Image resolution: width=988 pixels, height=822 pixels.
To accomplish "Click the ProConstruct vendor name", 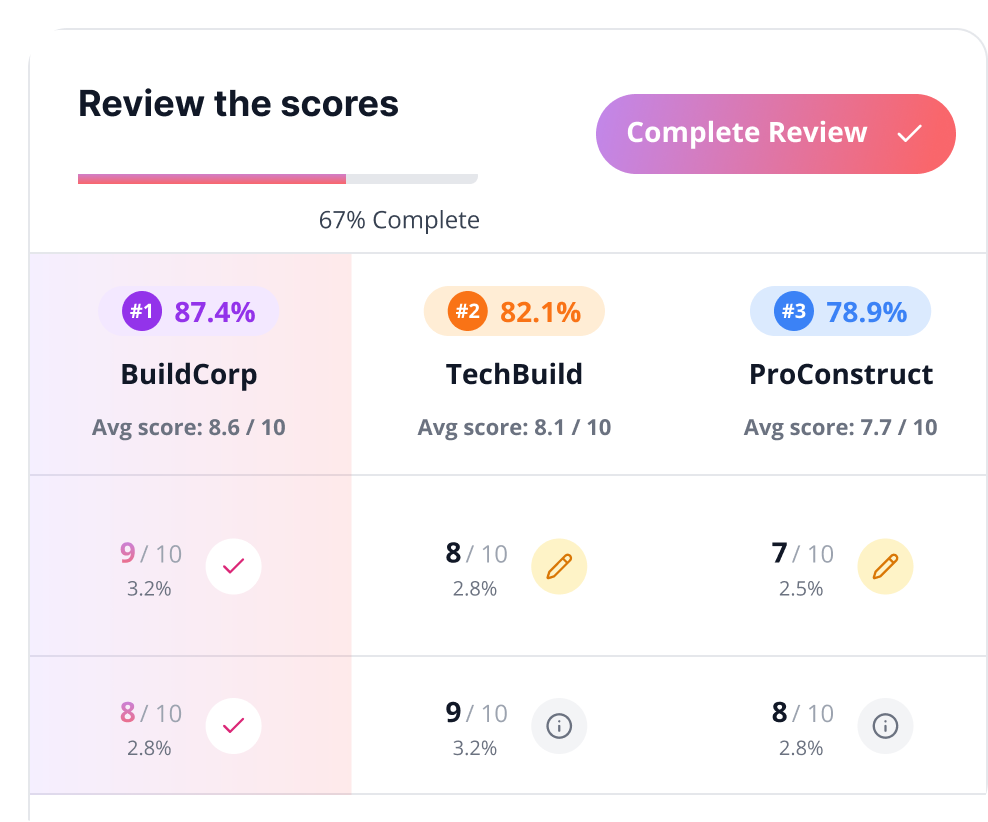I will click(x=841, y=374).
